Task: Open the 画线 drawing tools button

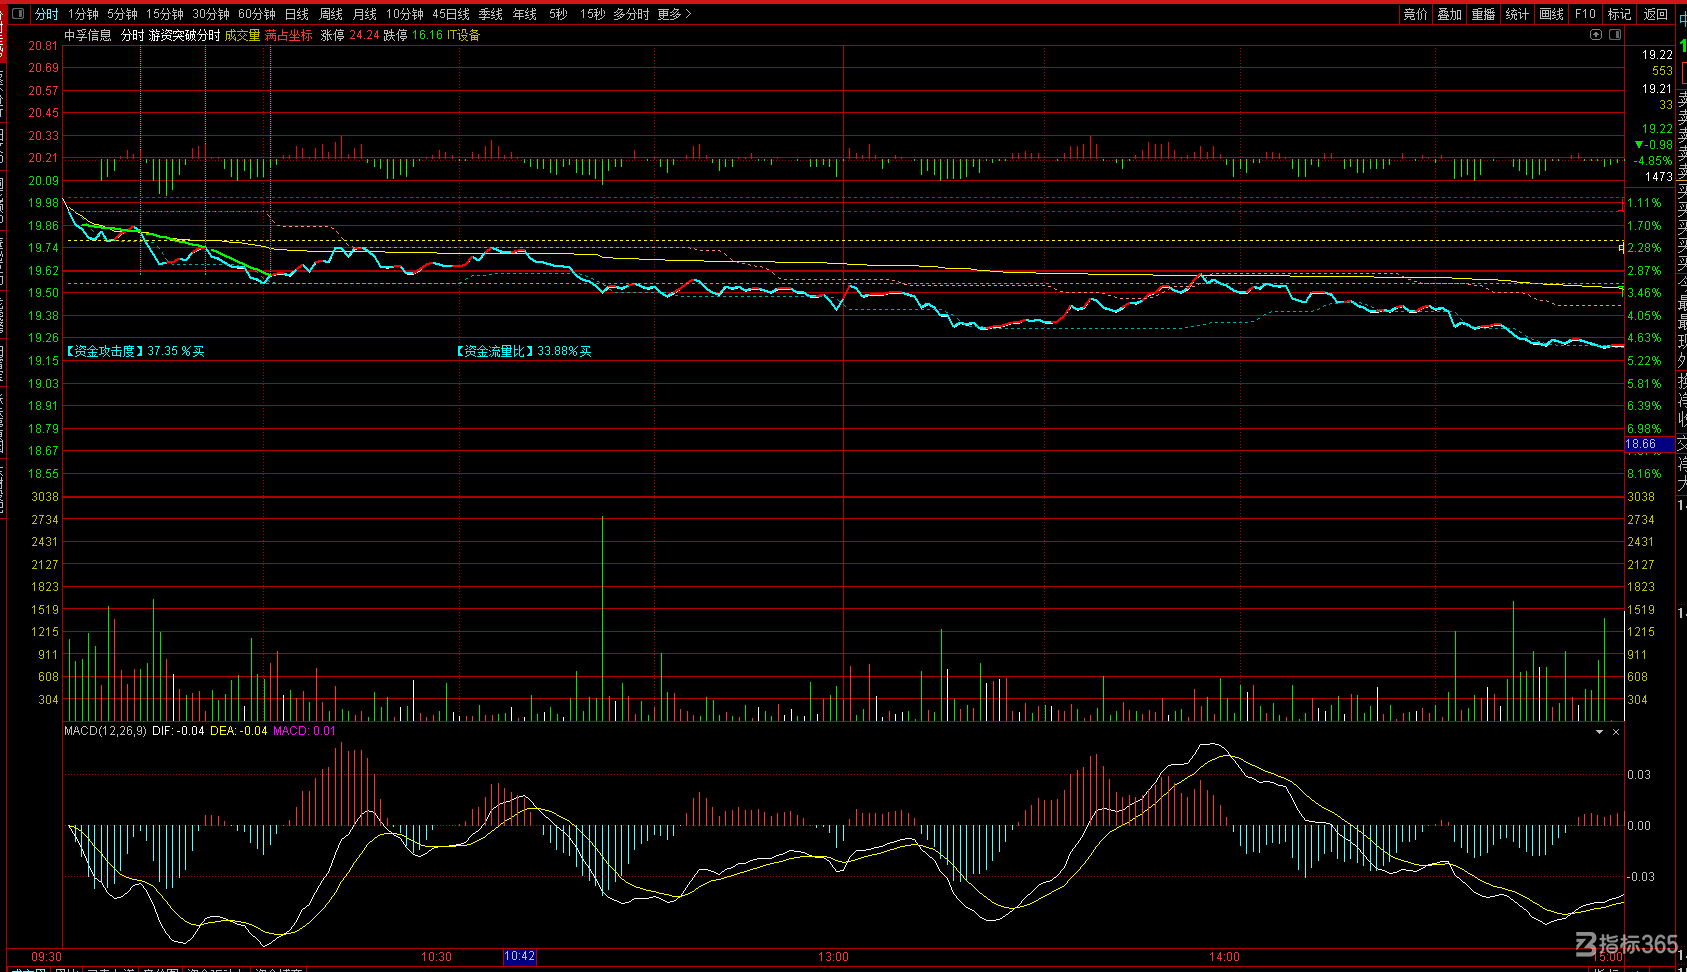Action: [1552, 14]
